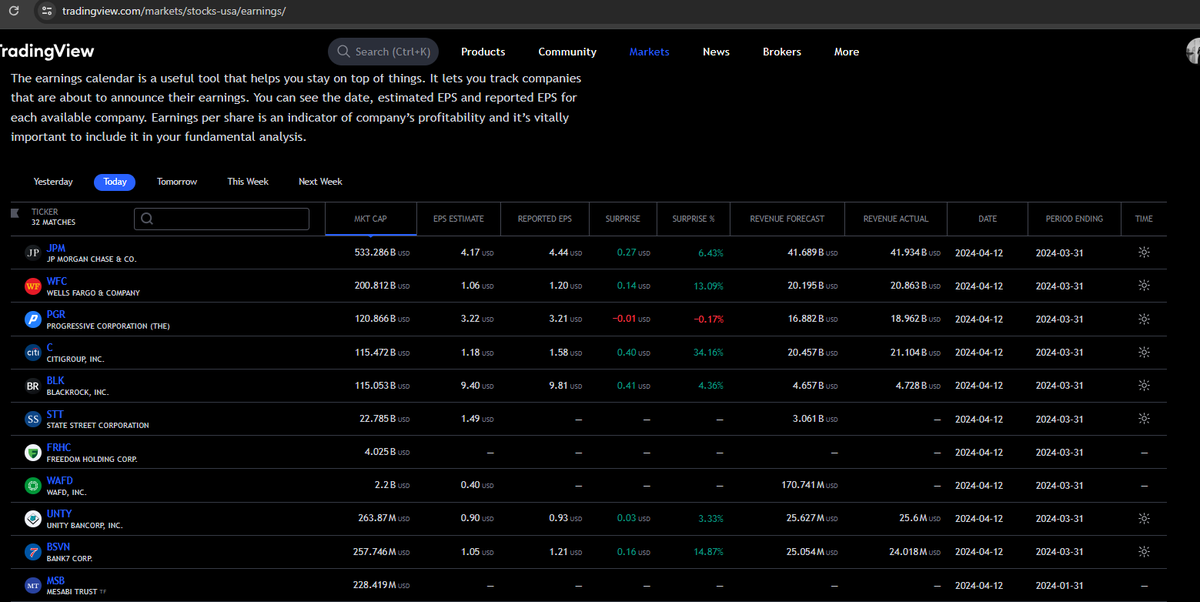Show This Week earnings
This screenshot has width=1200, height=602.
tap(248, 182)
